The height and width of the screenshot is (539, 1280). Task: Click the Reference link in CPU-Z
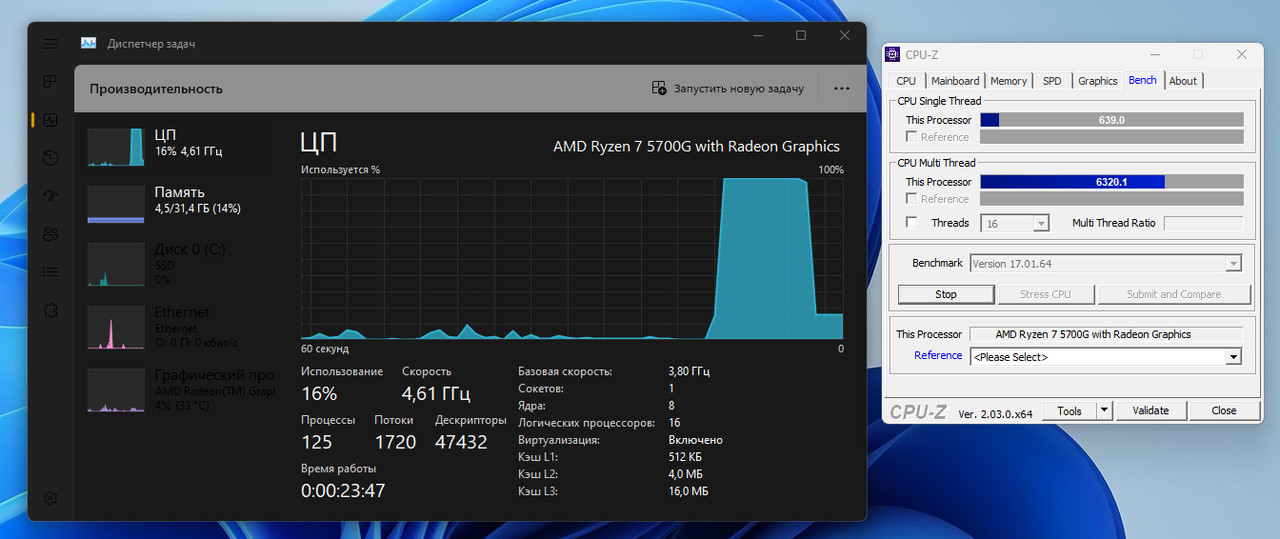[x=938, y=356]
